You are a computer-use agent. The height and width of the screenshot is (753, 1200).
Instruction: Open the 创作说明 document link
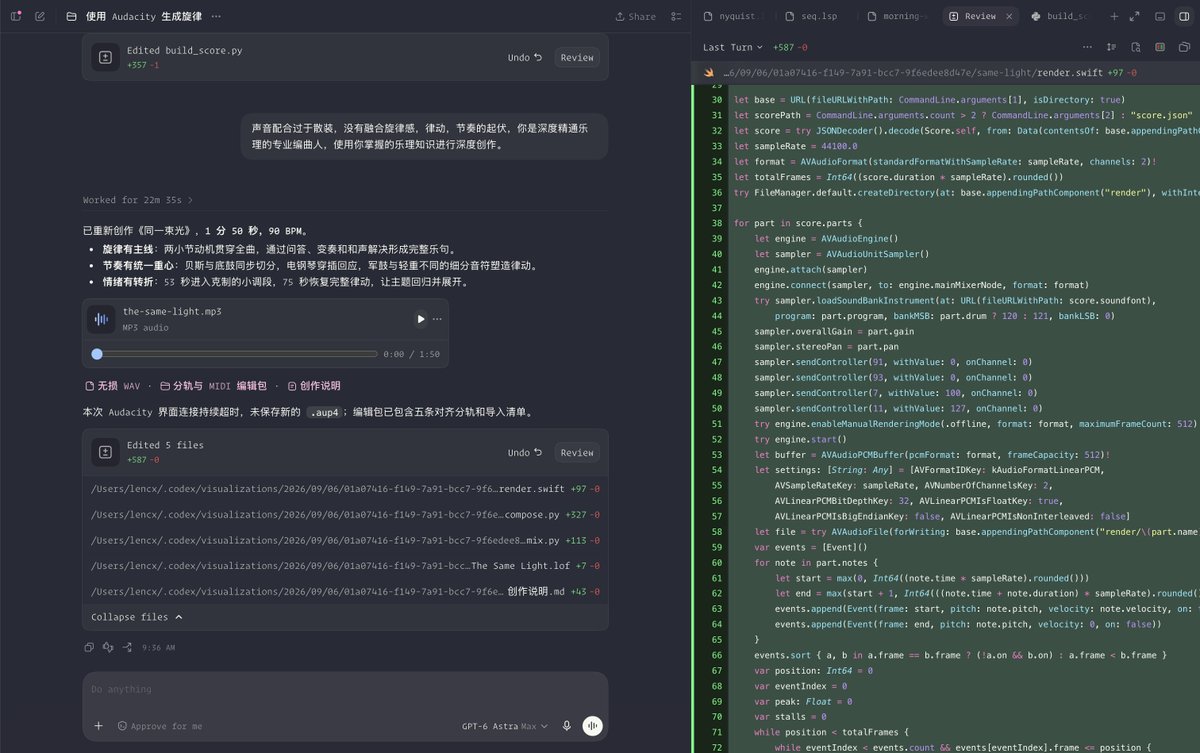pyautogui.click(x=314, y=386)
